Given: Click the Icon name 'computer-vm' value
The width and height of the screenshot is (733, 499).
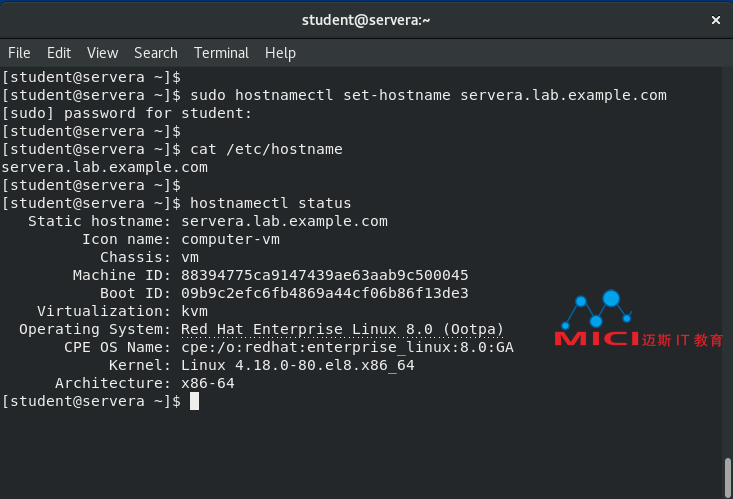Looking at the screenshot, I should pyautogui.click(x=230, y=239).
